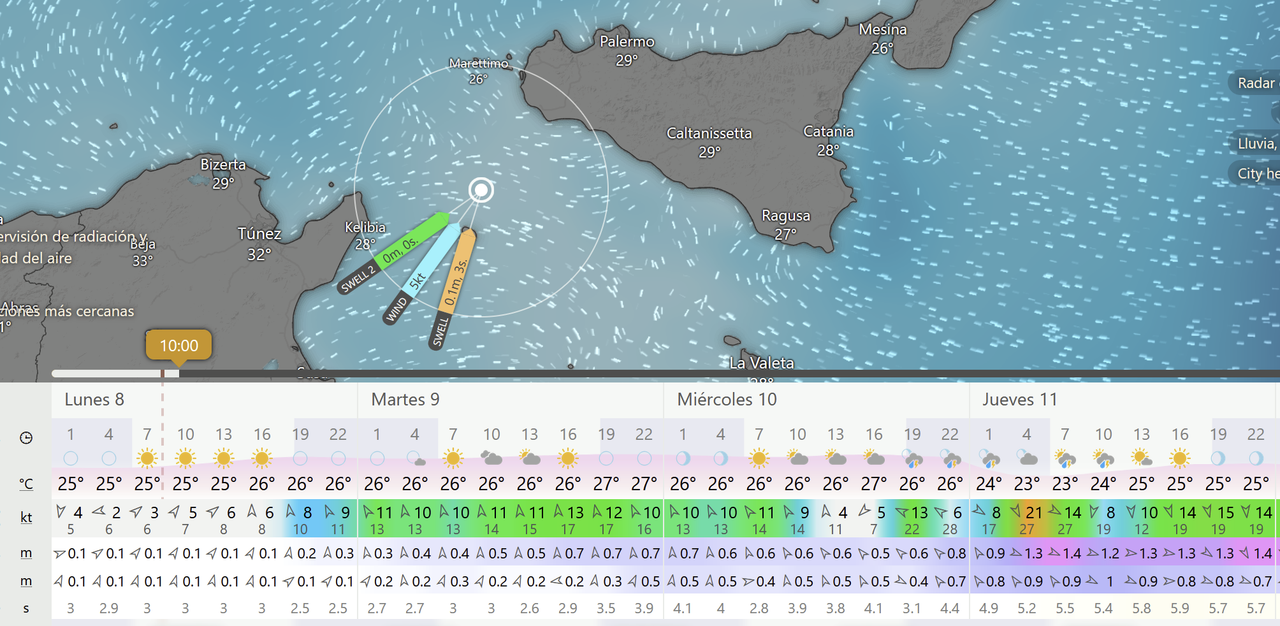Image resolution: width=1280 pixels, height=626 pixels.
Task: Select the Miércoles 10 day header
Action: click(727, 399)
